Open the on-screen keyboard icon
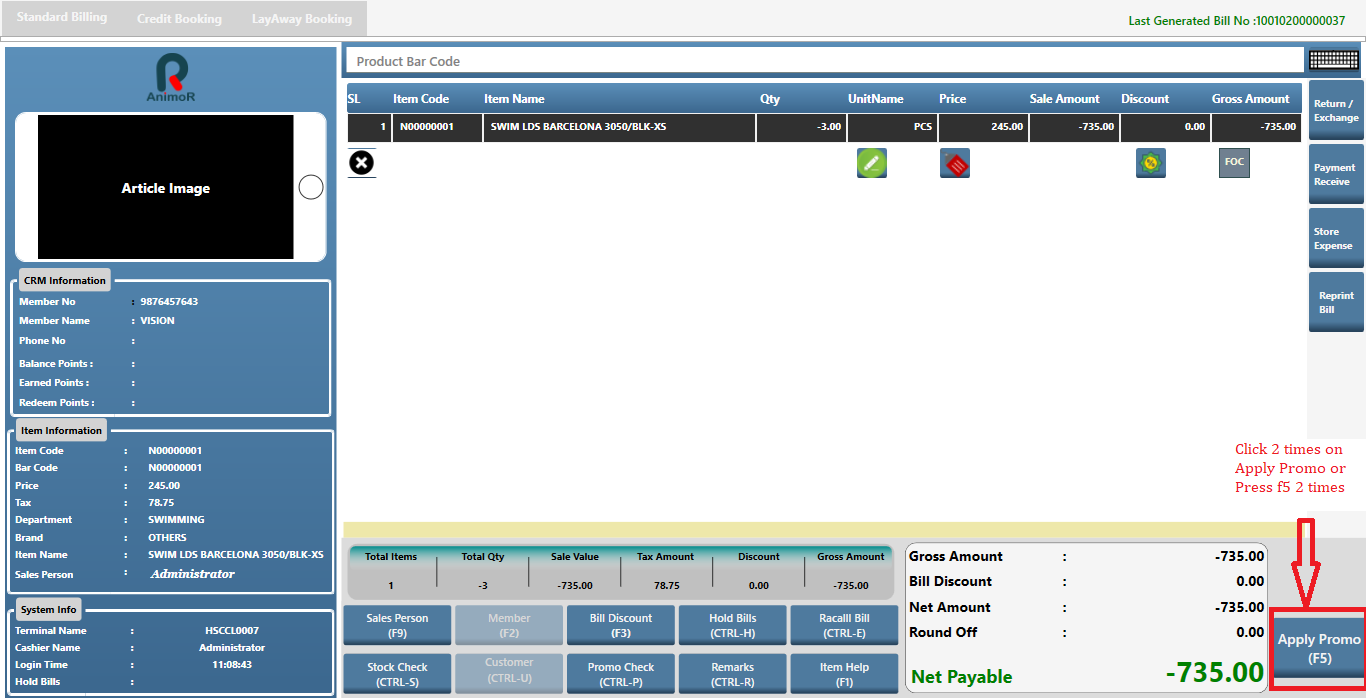This screenshot has width=1366, height=699. coord(1334,60)
